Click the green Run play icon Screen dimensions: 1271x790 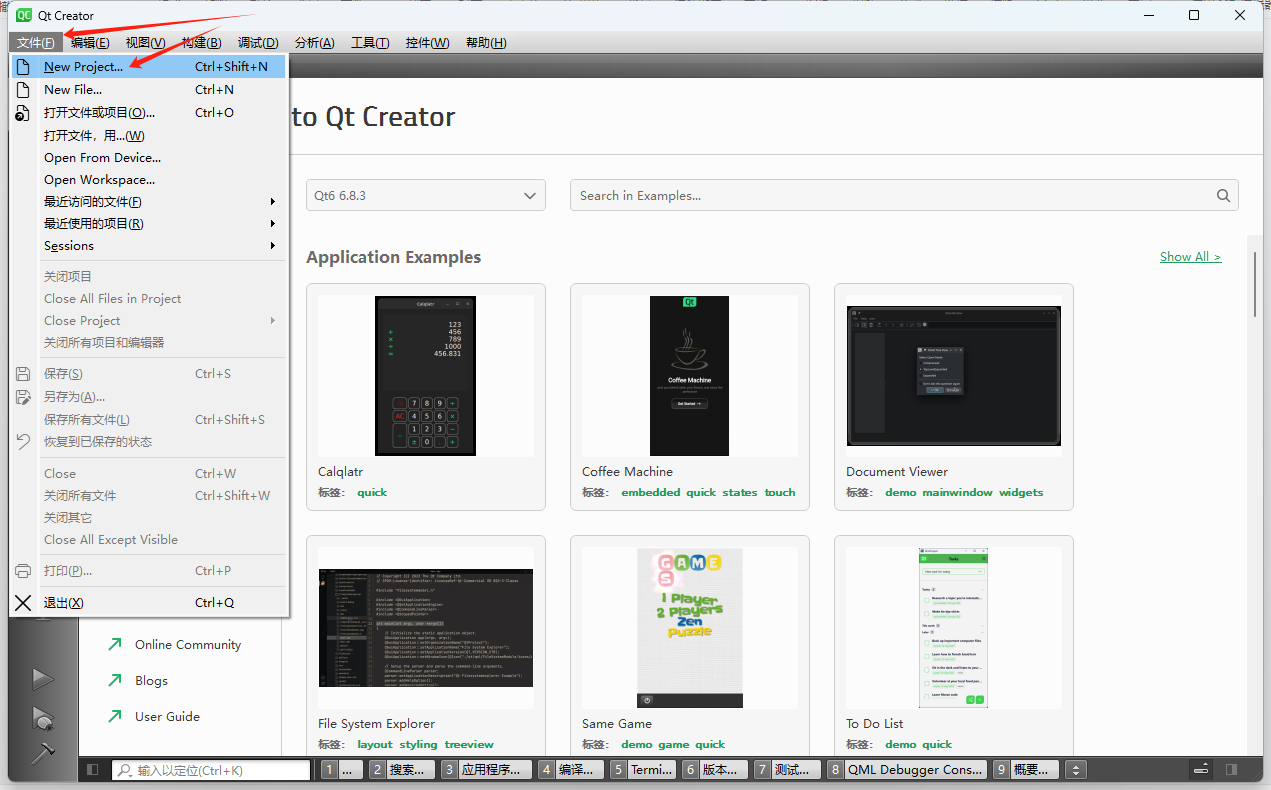pyautogui.click(x=42, y=679)
